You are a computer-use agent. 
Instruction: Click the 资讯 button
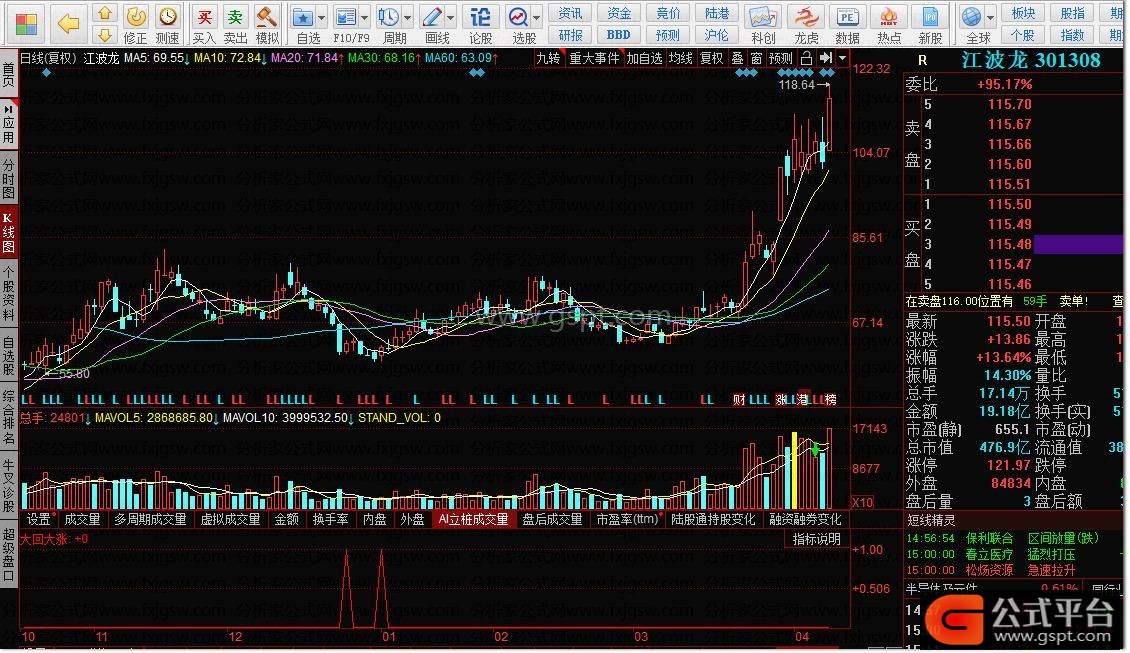(x=571, y=13)
